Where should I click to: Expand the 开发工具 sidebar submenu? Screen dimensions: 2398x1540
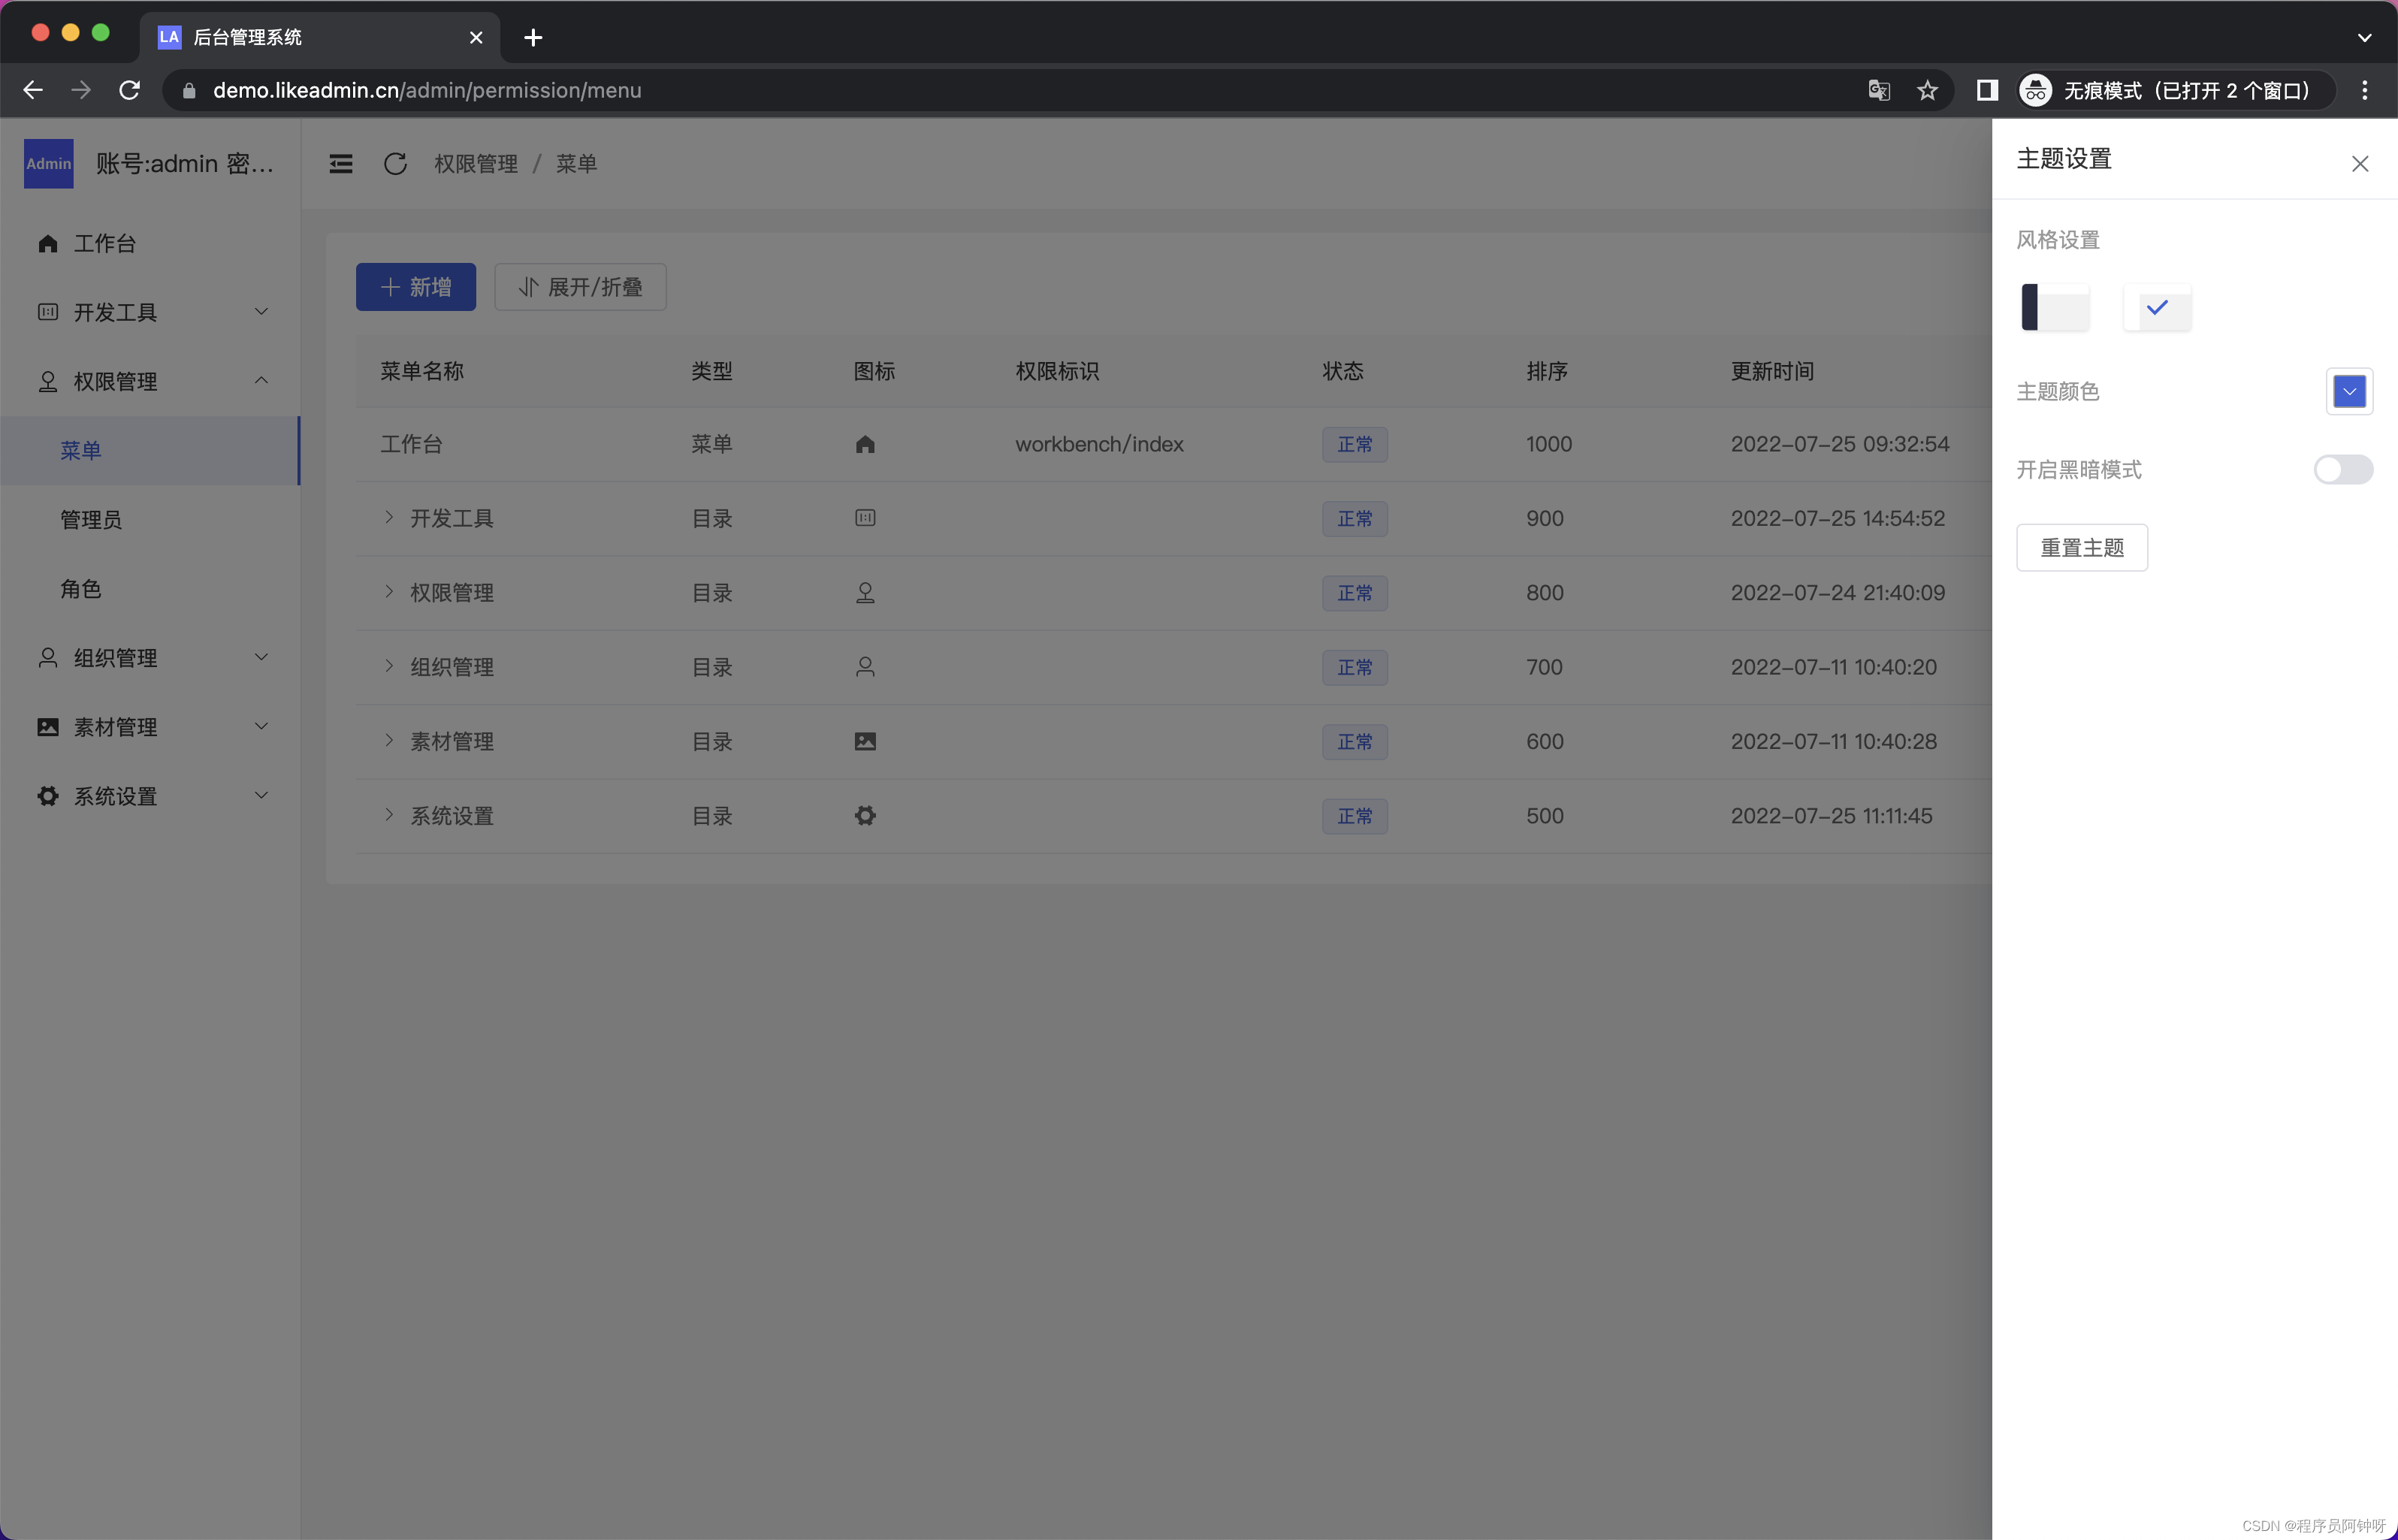(150, 312)
